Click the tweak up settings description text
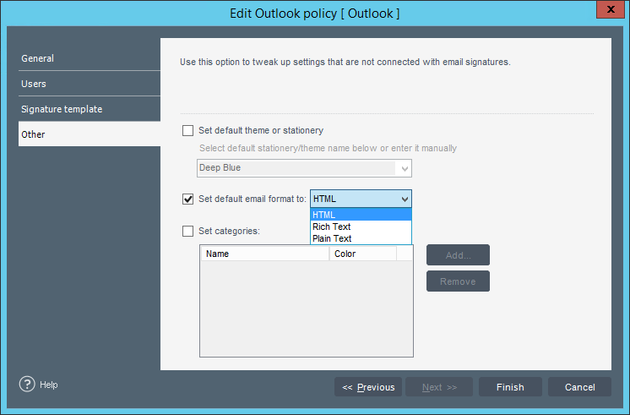The image size is (630, 415). point(345,62)
